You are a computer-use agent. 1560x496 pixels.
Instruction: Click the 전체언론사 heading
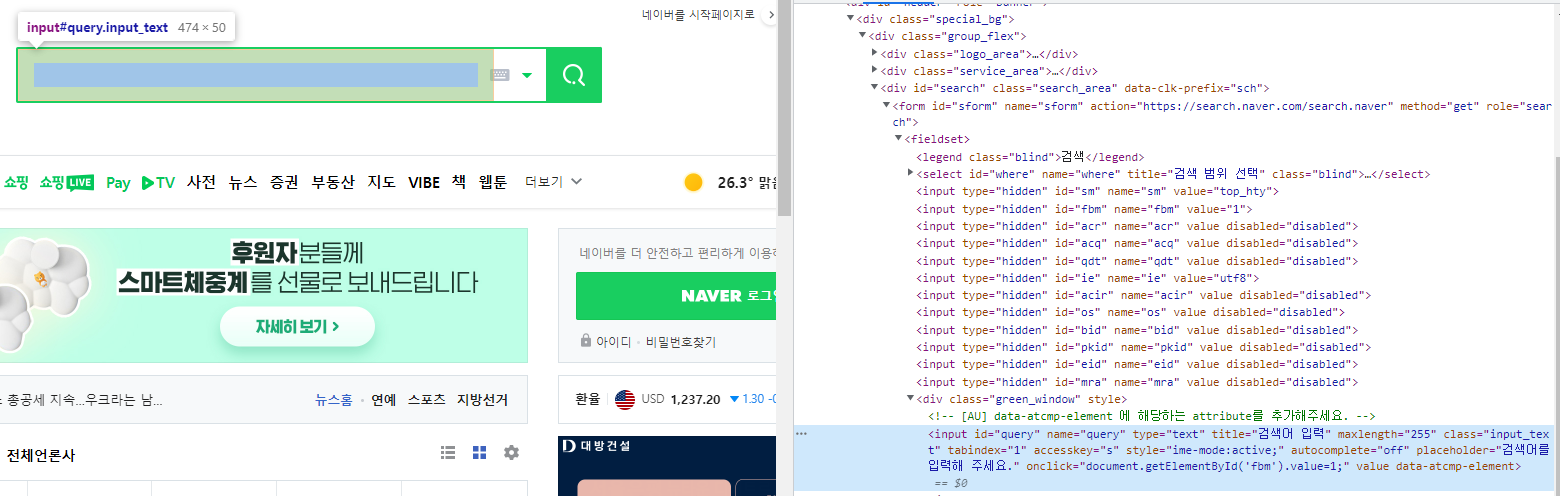41,455
